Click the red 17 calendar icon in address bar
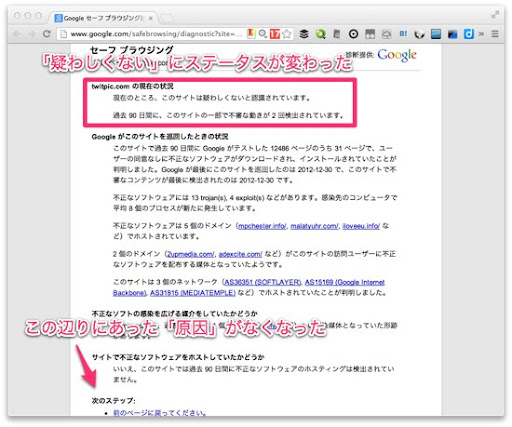 pyautogui.click(x=275, y=34)
